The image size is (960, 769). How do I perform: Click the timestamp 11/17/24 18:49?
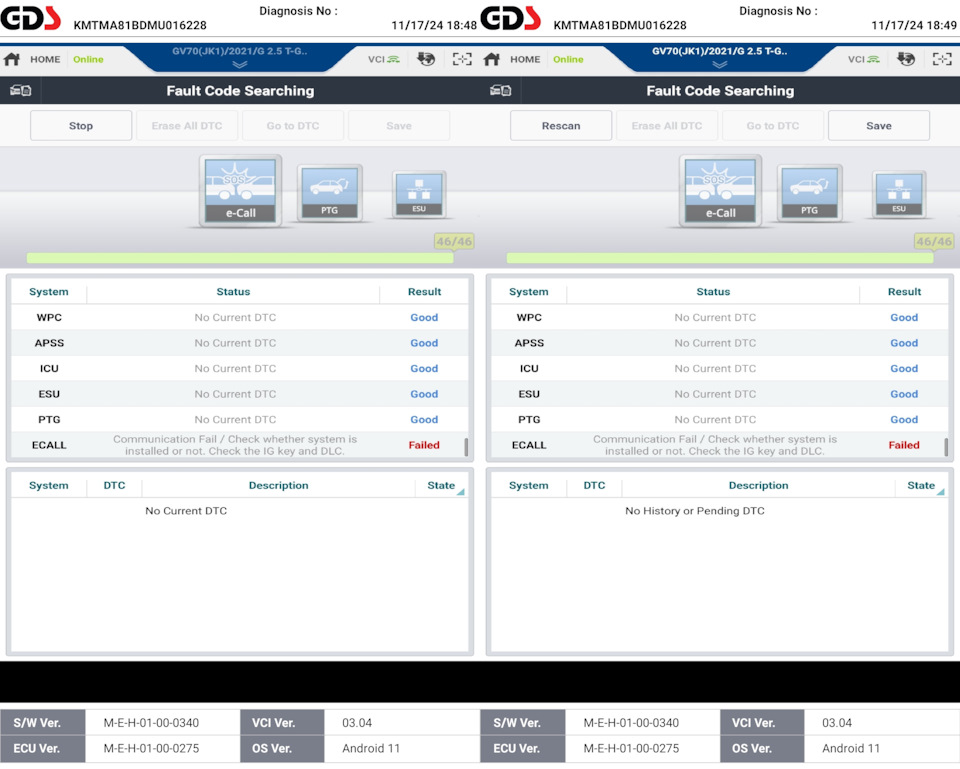913,25
